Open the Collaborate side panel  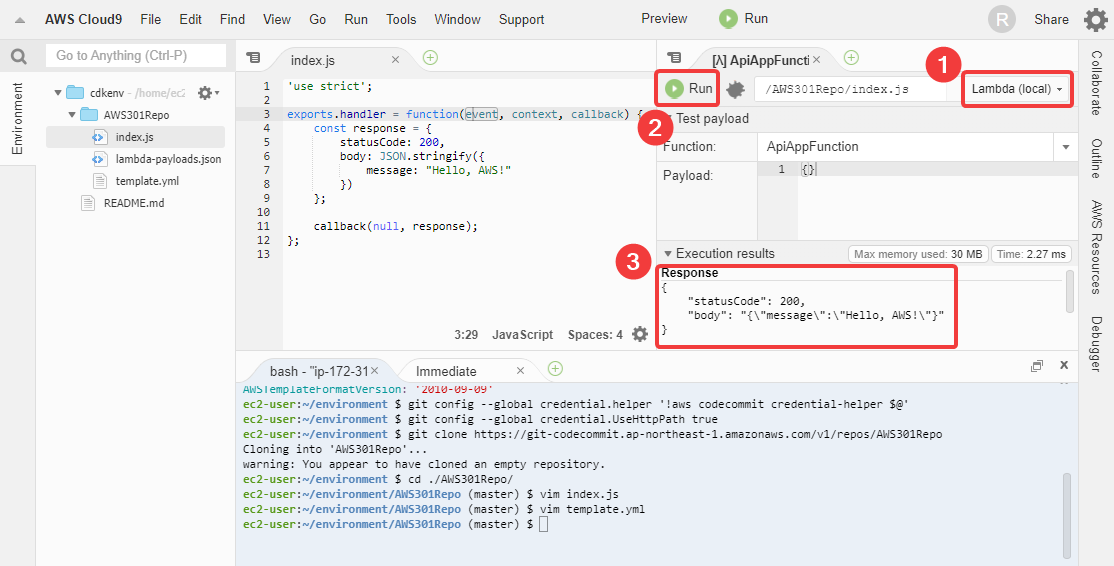click(x=1096, y=82)
